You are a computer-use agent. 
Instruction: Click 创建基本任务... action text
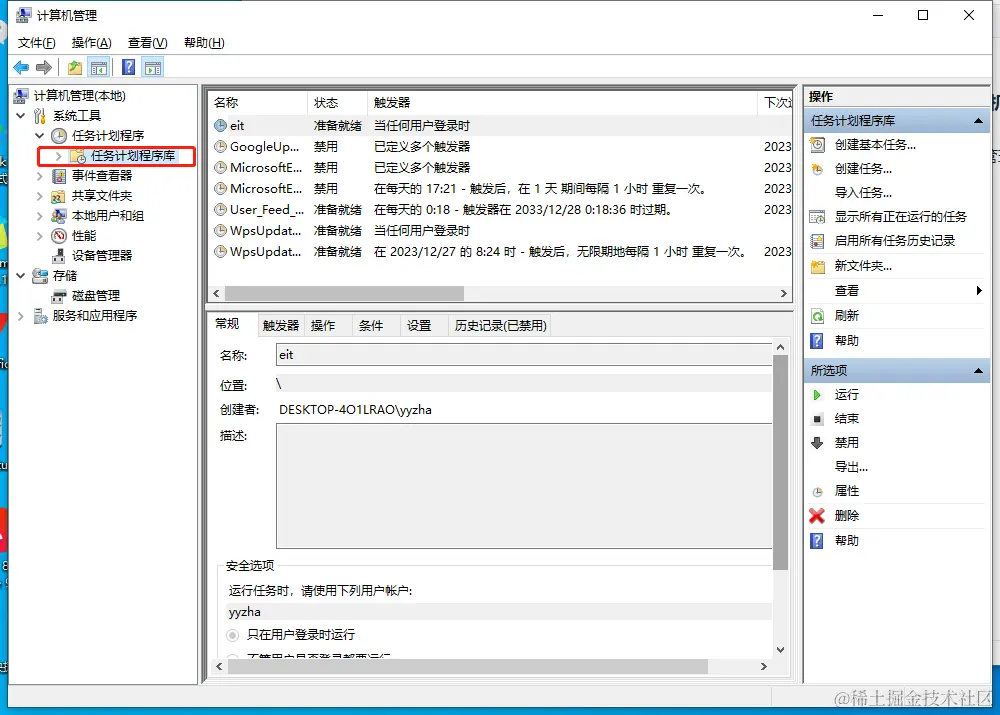pyautogui.click(x=876, y=145)
